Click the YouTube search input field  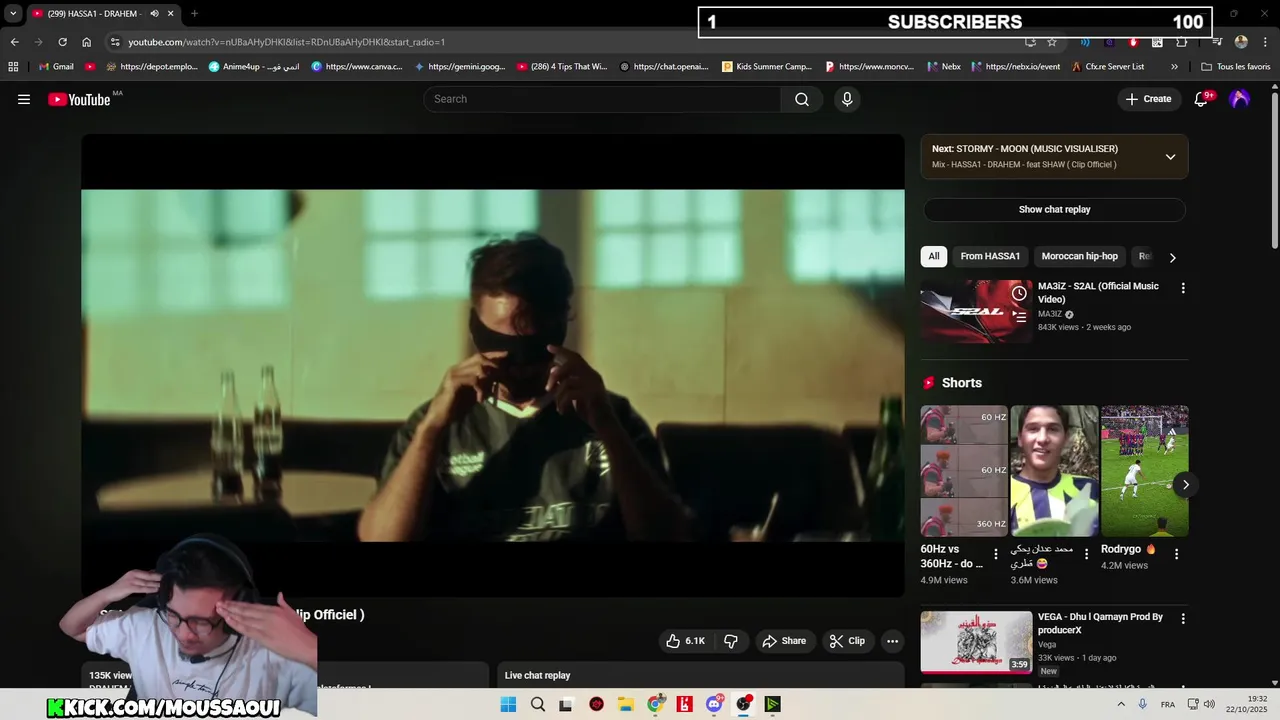tap(602, 99)
